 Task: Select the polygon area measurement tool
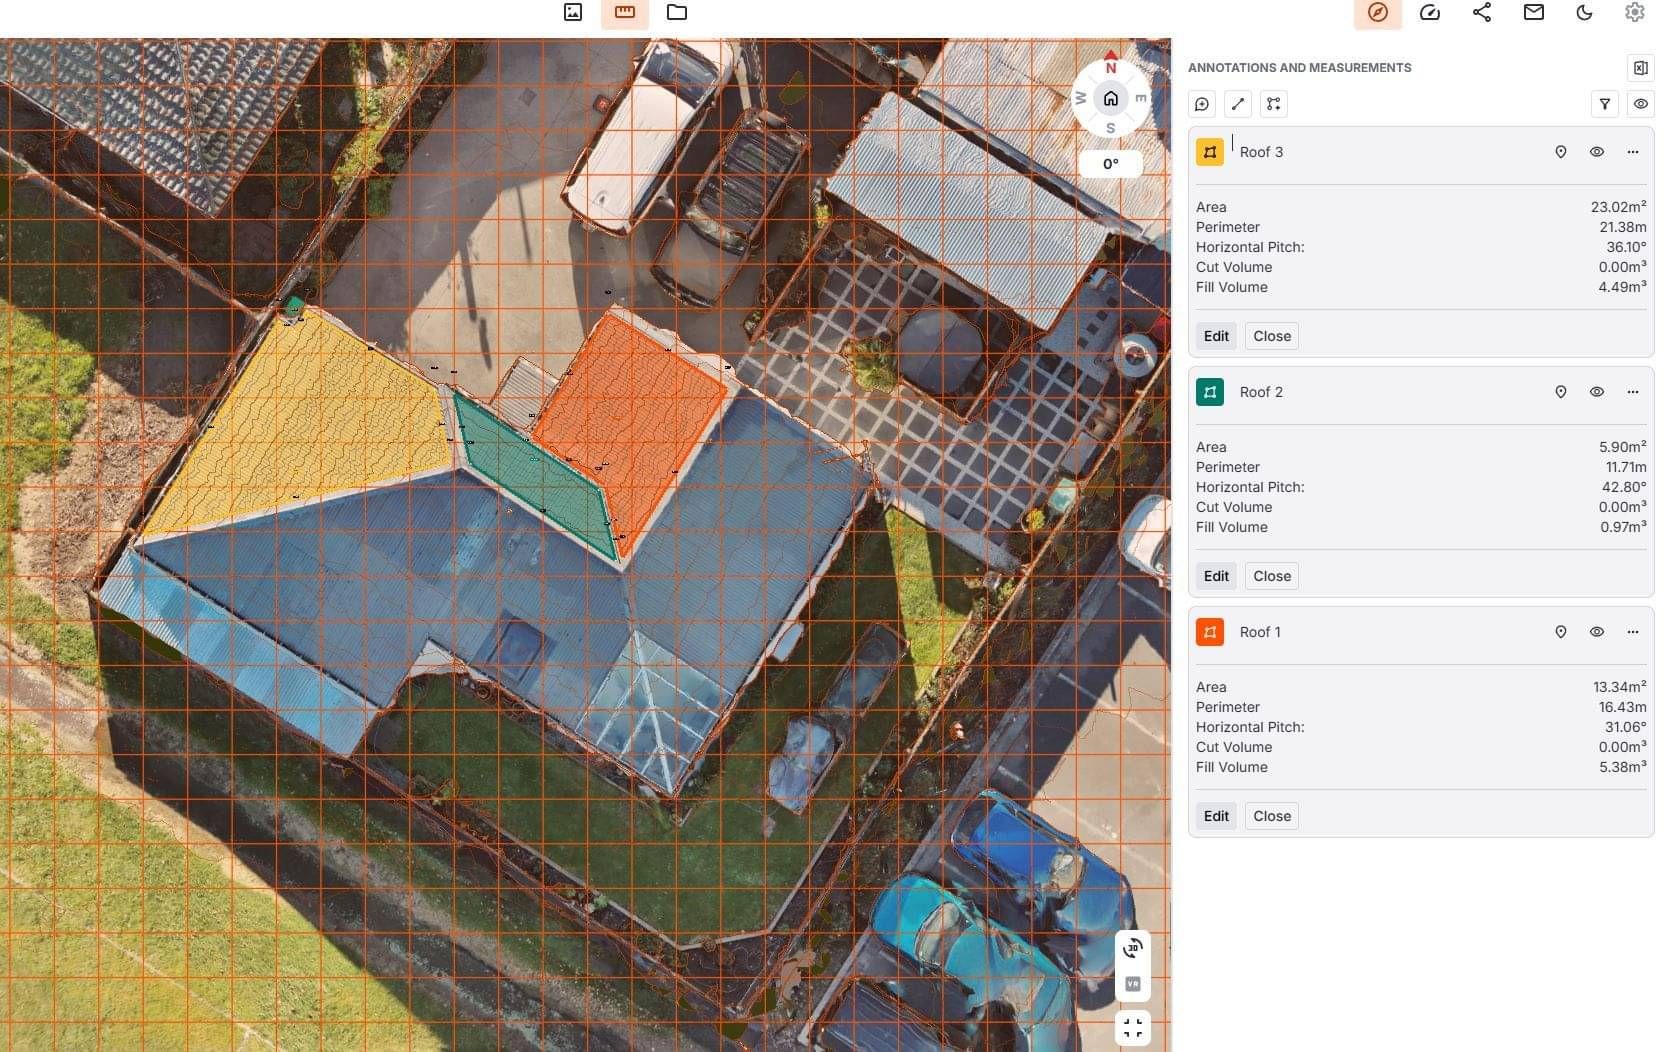coord(1273,104)
